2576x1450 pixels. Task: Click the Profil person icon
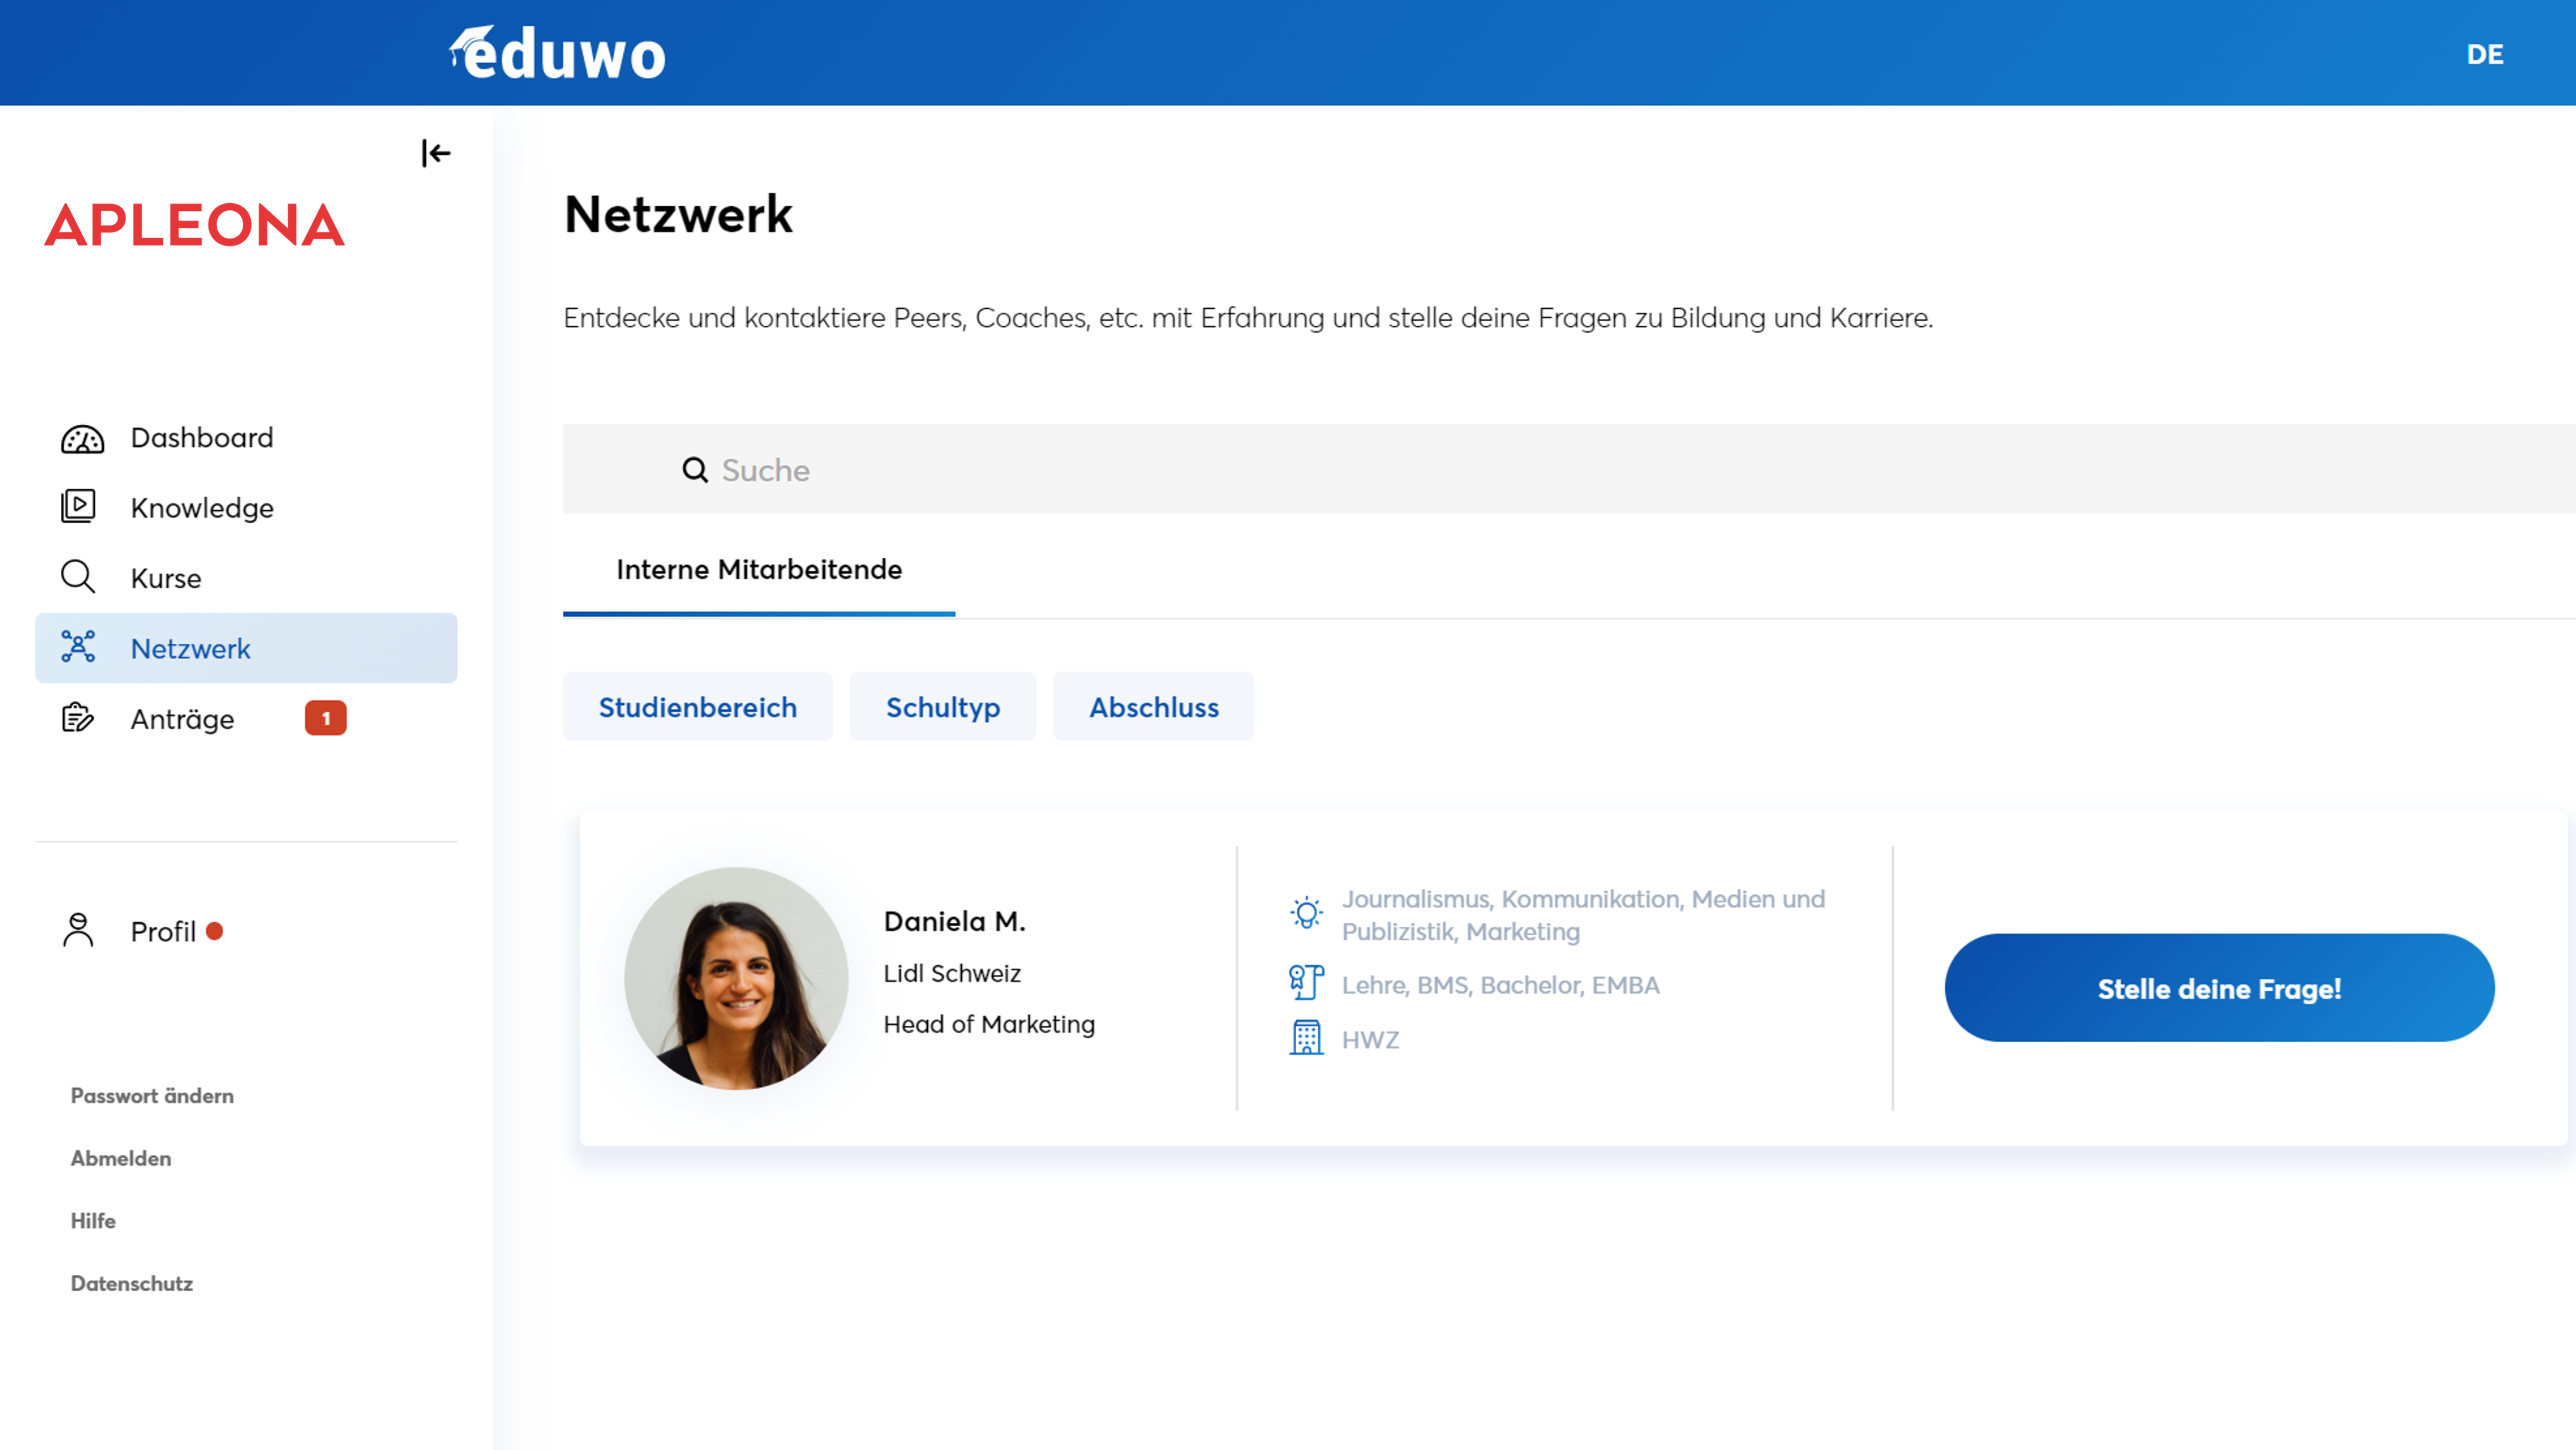tap(78, 930)
